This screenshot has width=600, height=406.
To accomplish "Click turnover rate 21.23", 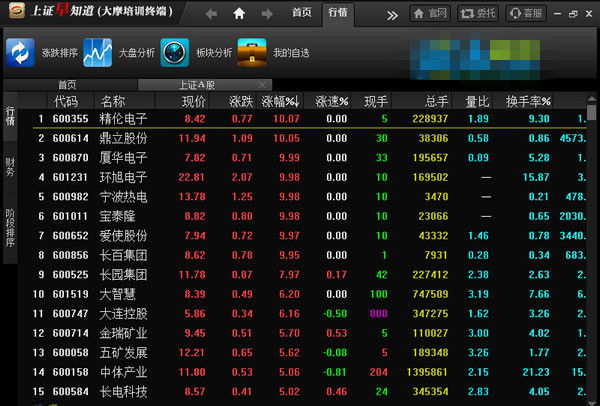I will click(x=536, y=372).
